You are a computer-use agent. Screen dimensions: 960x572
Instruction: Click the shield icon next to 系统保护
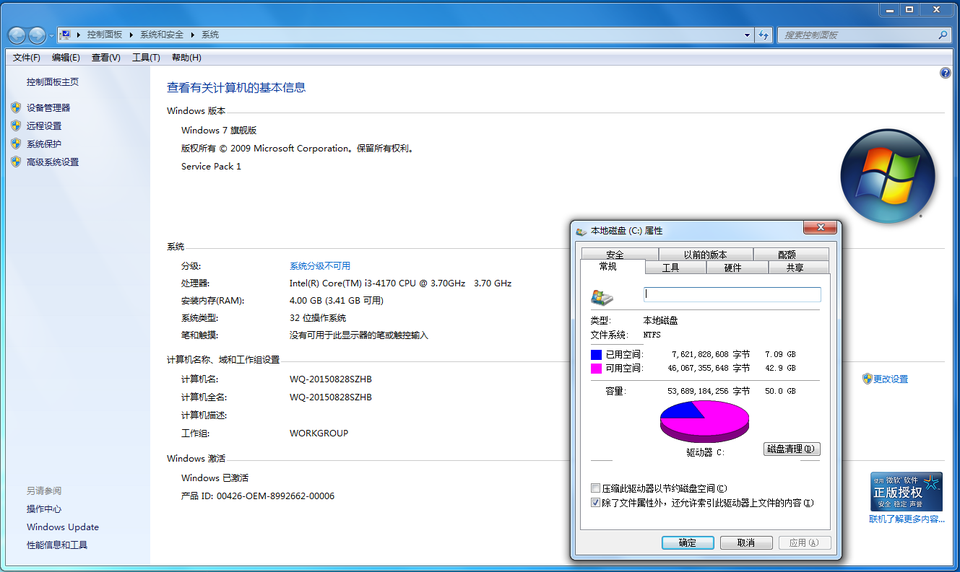click(x=16, y=143)
